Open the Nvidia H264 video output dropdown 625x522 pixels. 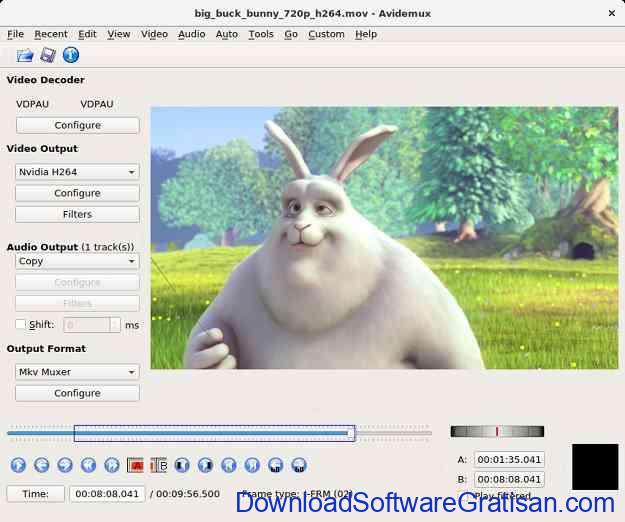77,172
